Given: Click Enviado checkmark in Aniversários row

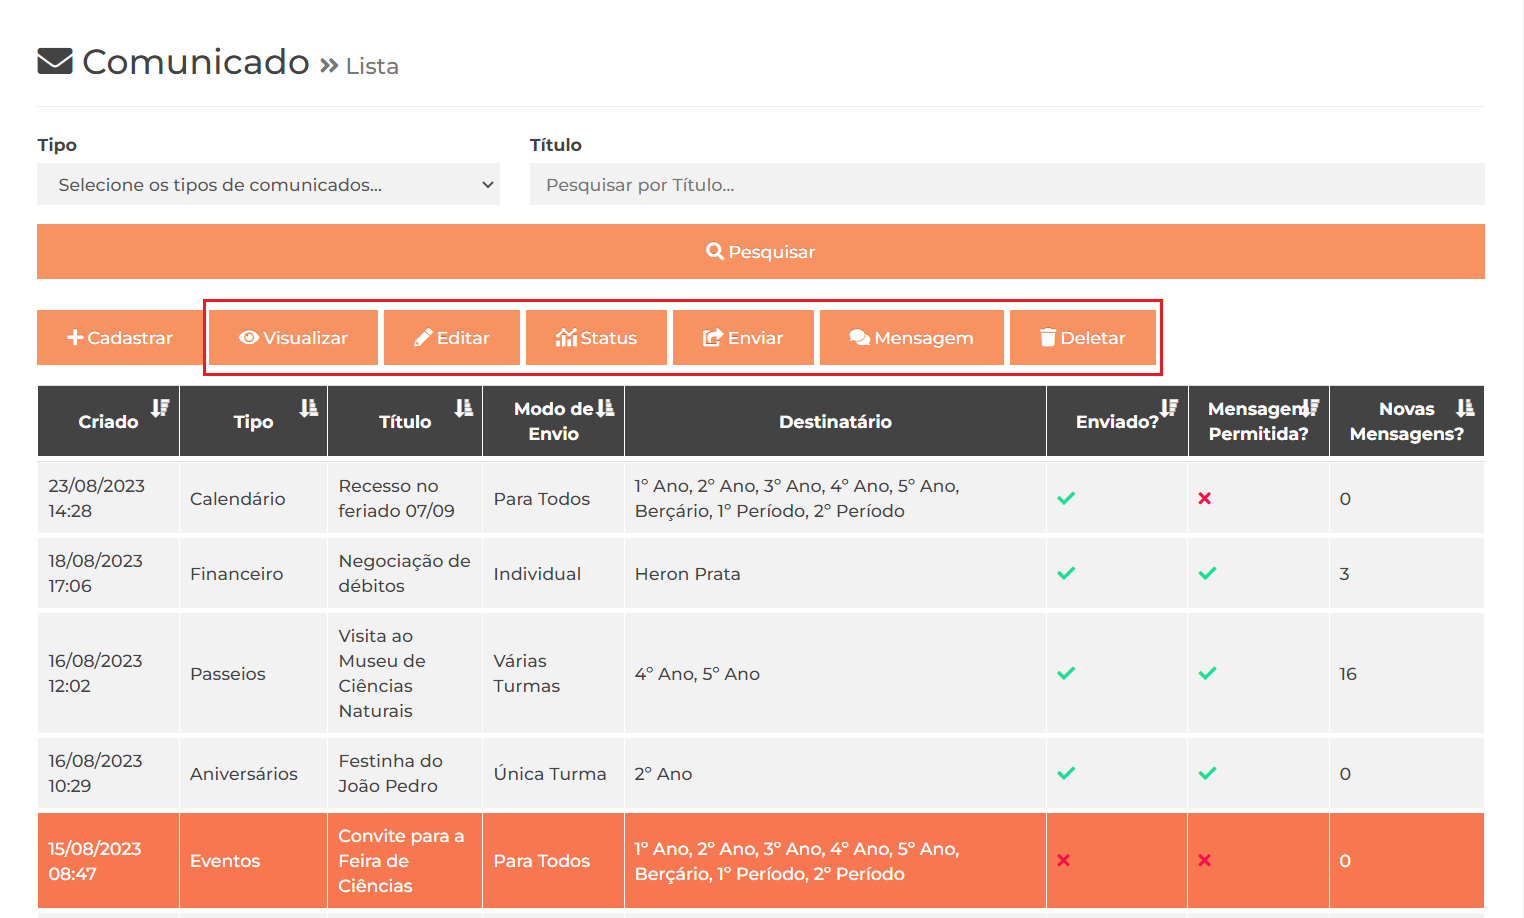Looking at the screenshot, I should point(1066,773).
